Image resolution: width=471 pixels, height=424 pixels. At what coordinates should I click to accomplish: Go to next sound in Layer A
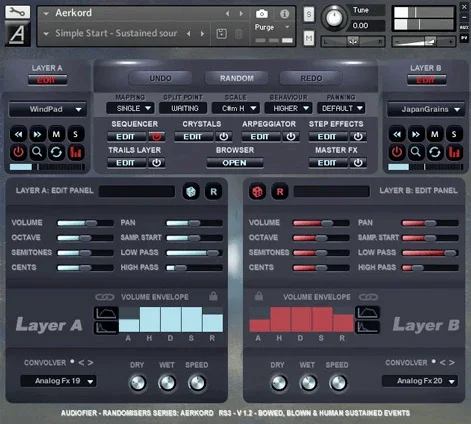pos(37,134)
